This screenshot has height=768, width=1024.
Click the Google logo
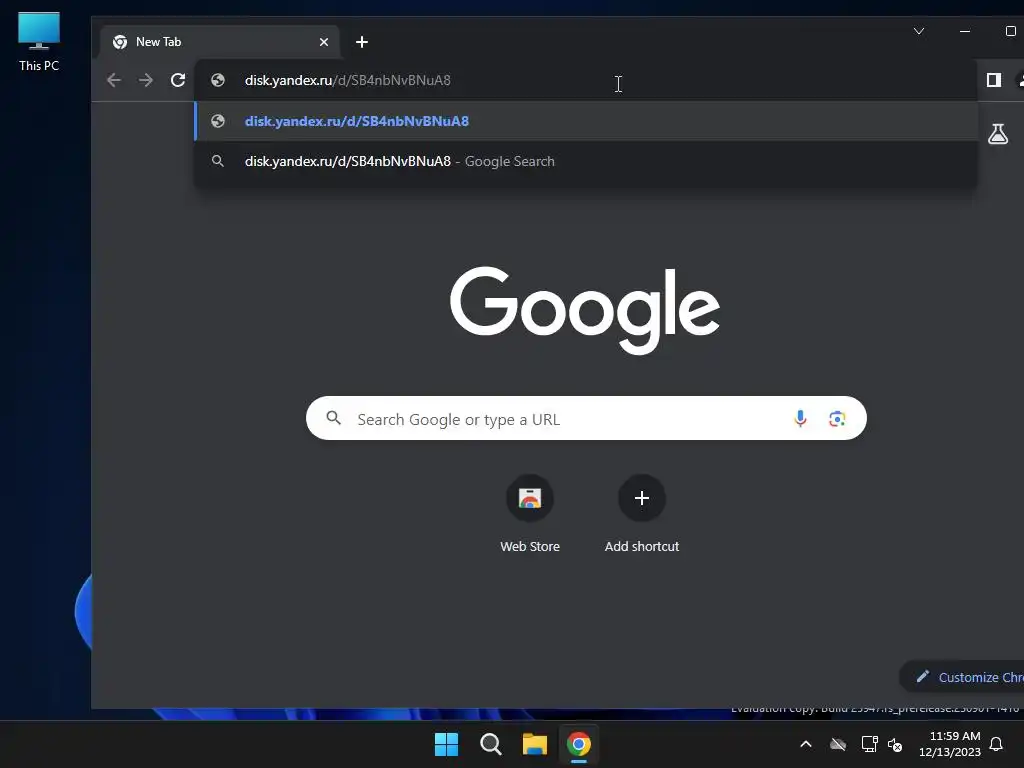click(x=585, y=310)
